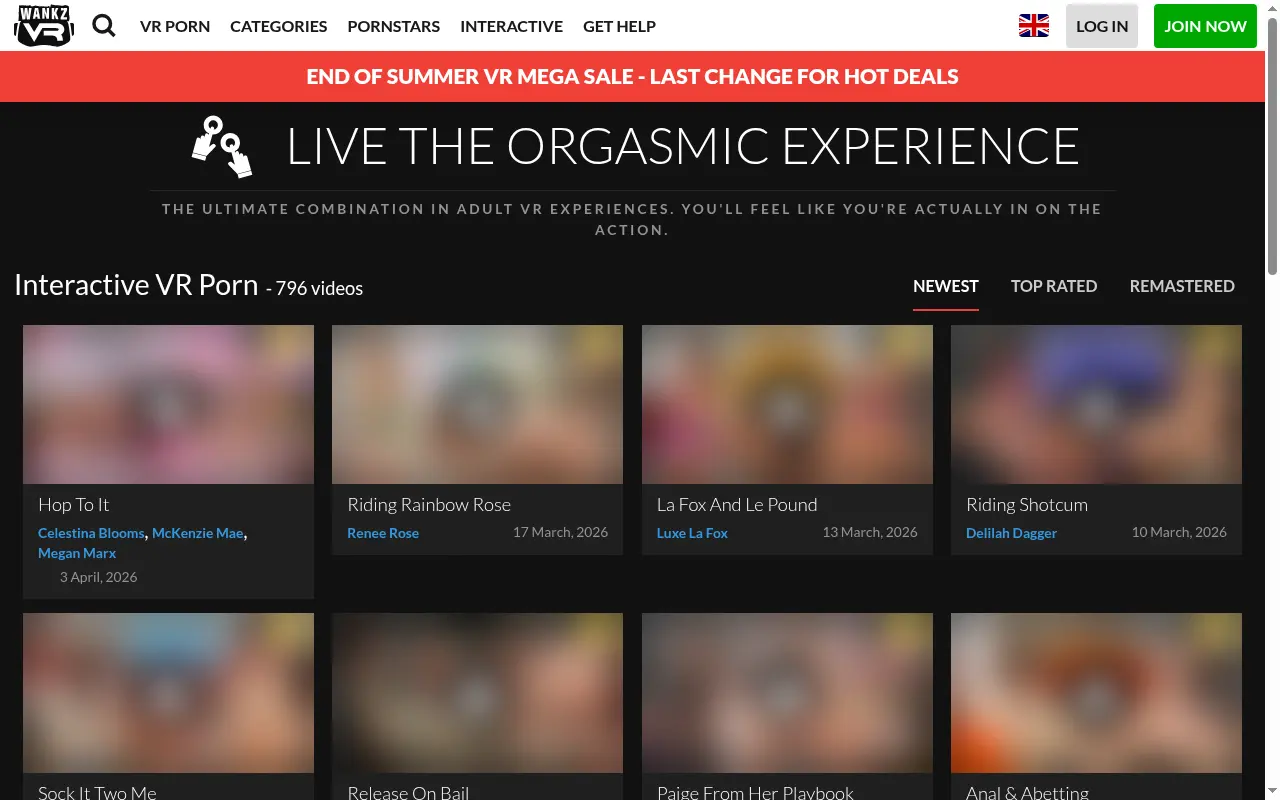Click the End of Summer sale banner
The height and width of the screenshot is (800, 1280).
point(633,77)
